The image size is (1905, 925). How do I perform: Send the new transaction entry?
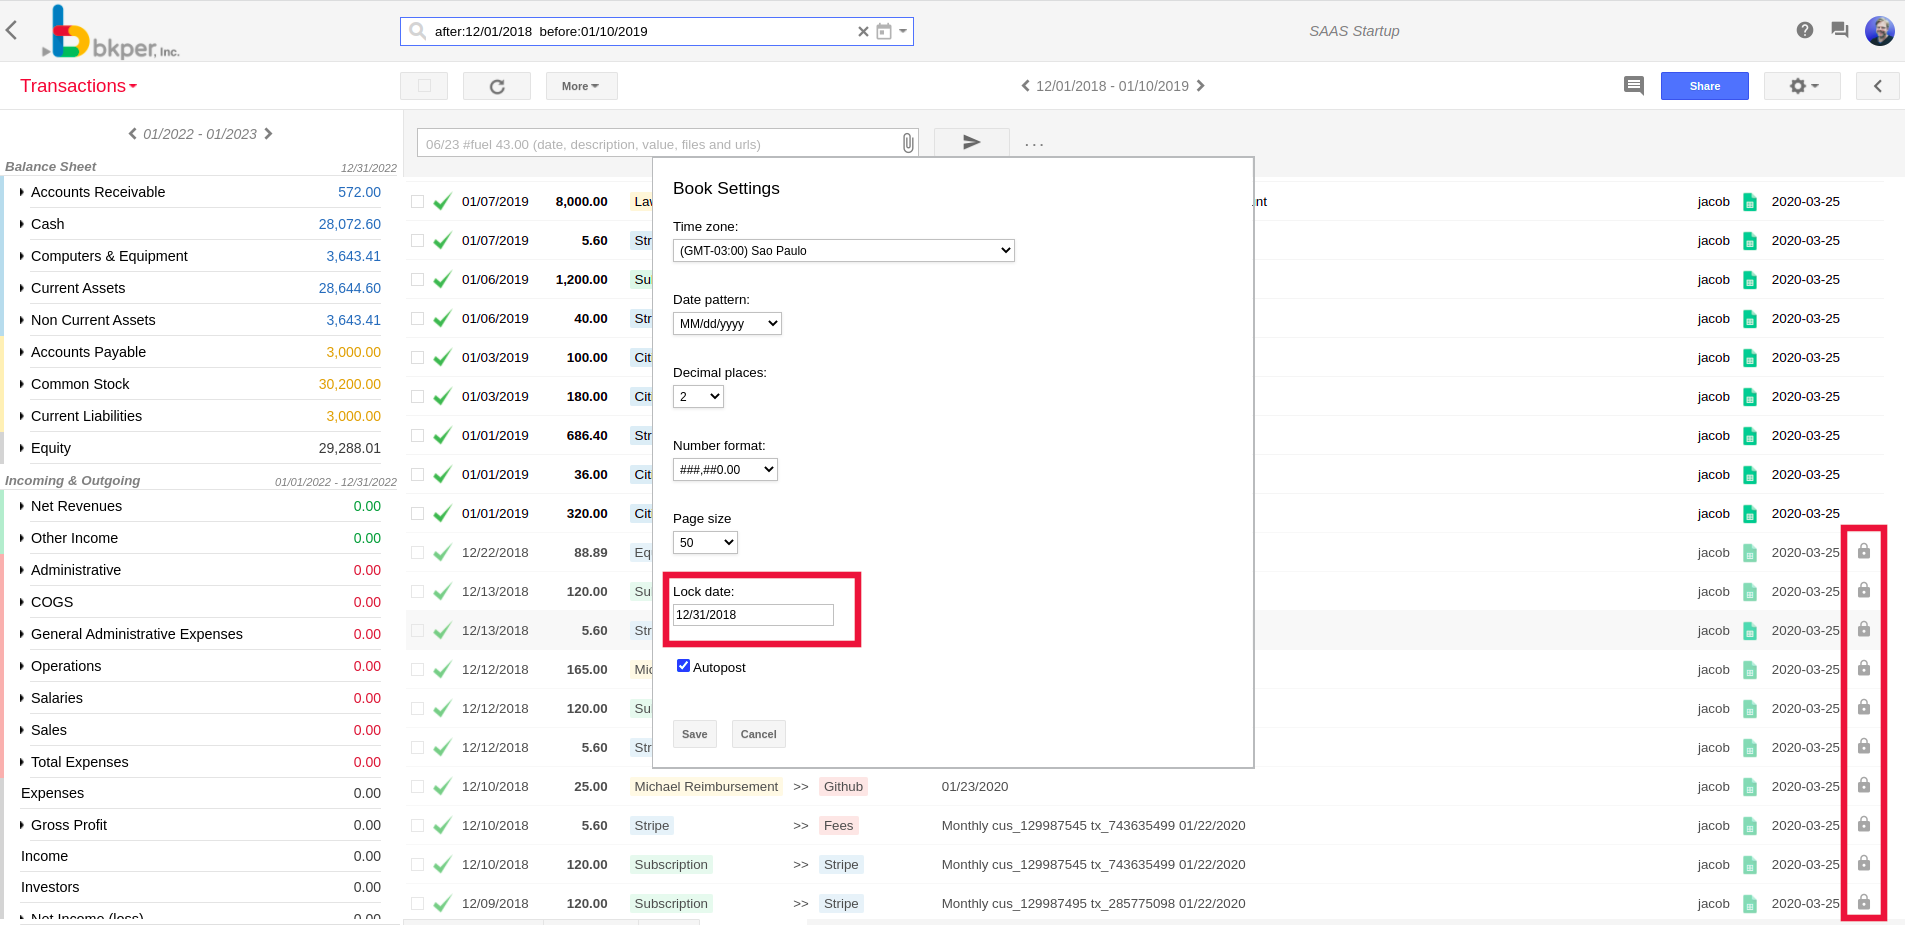(969, 143)
